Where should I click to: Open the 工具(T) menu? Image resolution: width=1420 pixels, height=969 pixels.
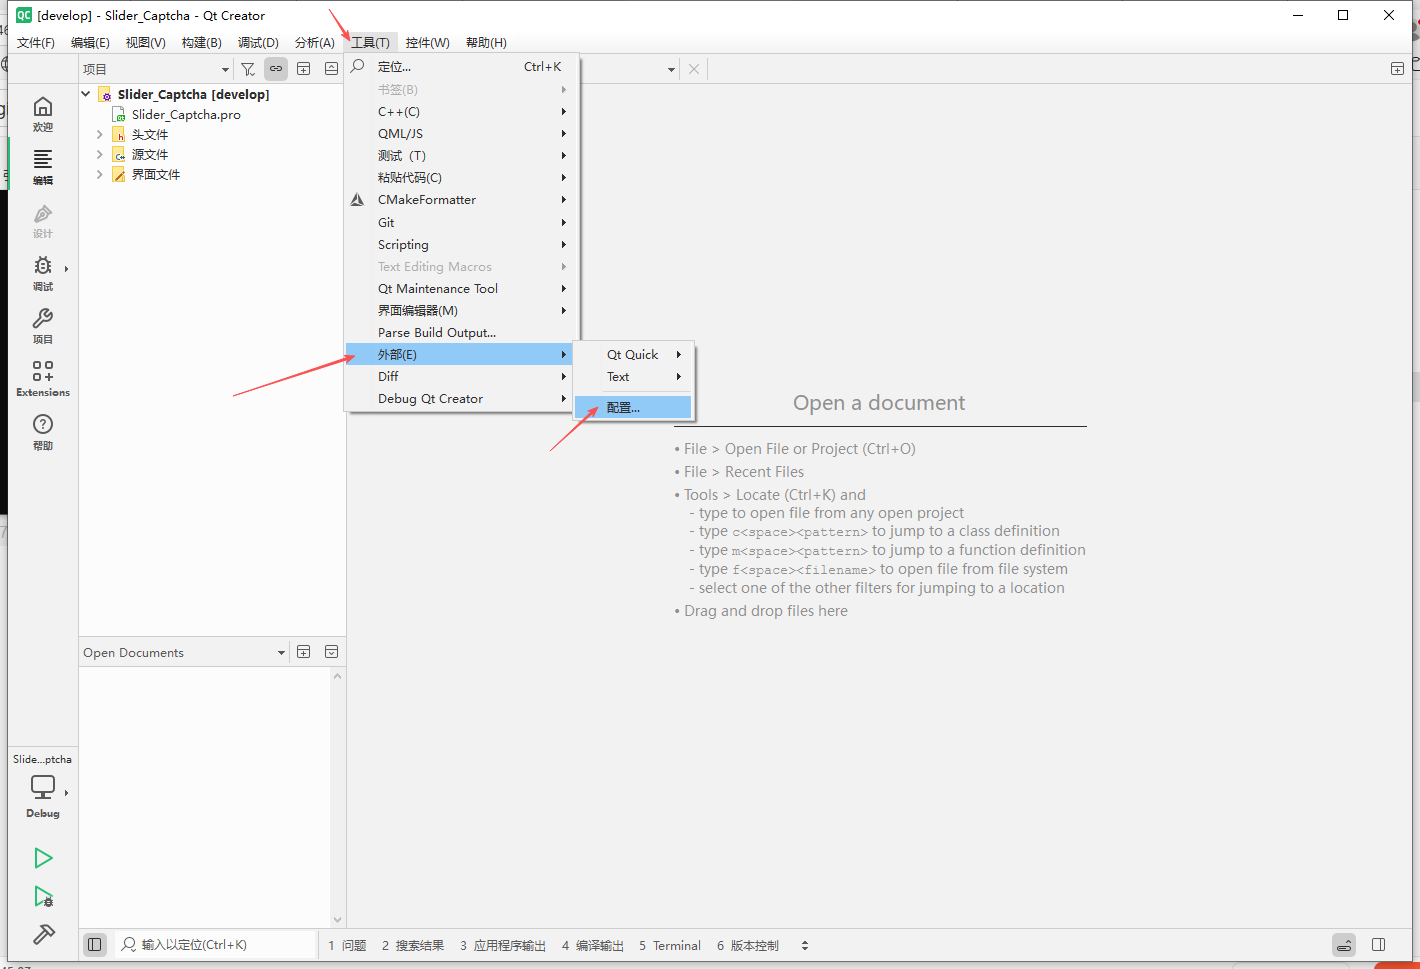coord(370,42)
